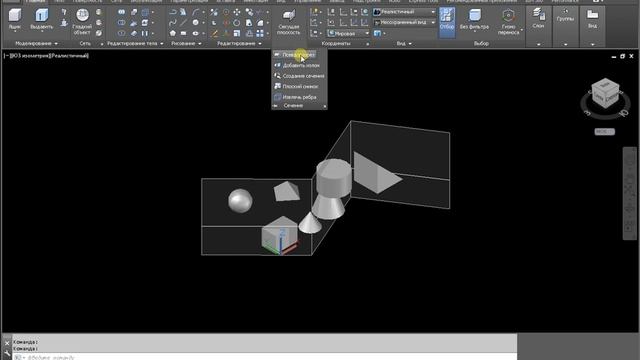Apply the solid Subtract tool

(x=121, y=23)
